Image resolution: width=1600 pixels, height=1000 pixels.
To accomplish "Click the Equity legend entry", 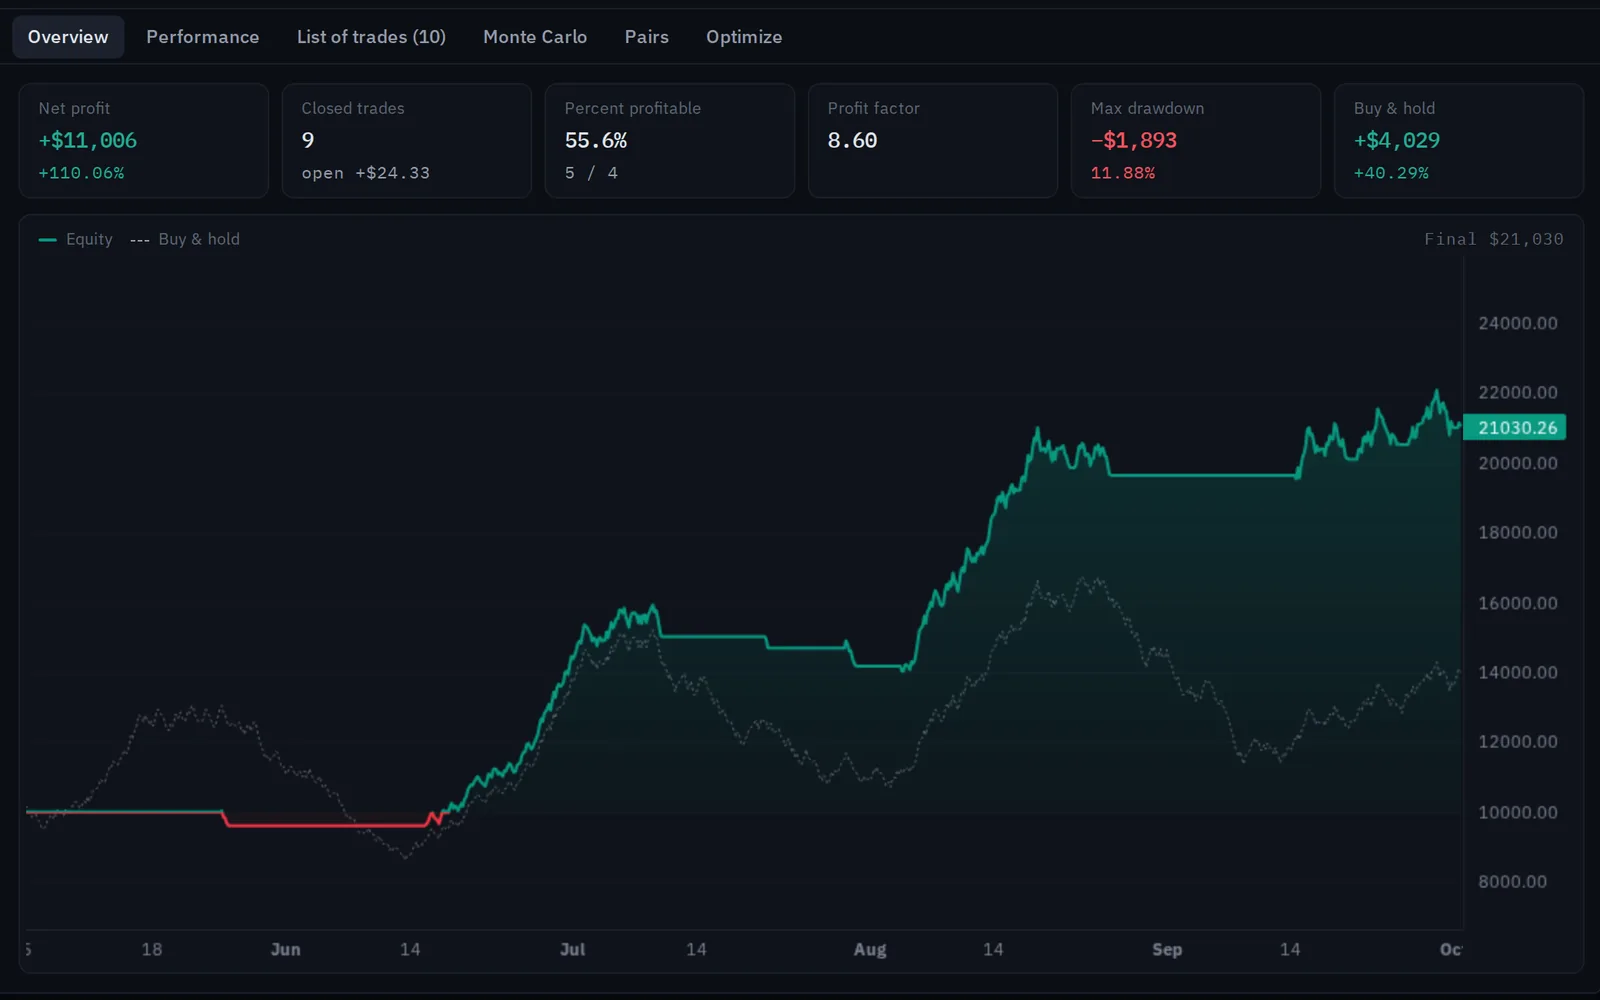I will [x=76, y=239].
